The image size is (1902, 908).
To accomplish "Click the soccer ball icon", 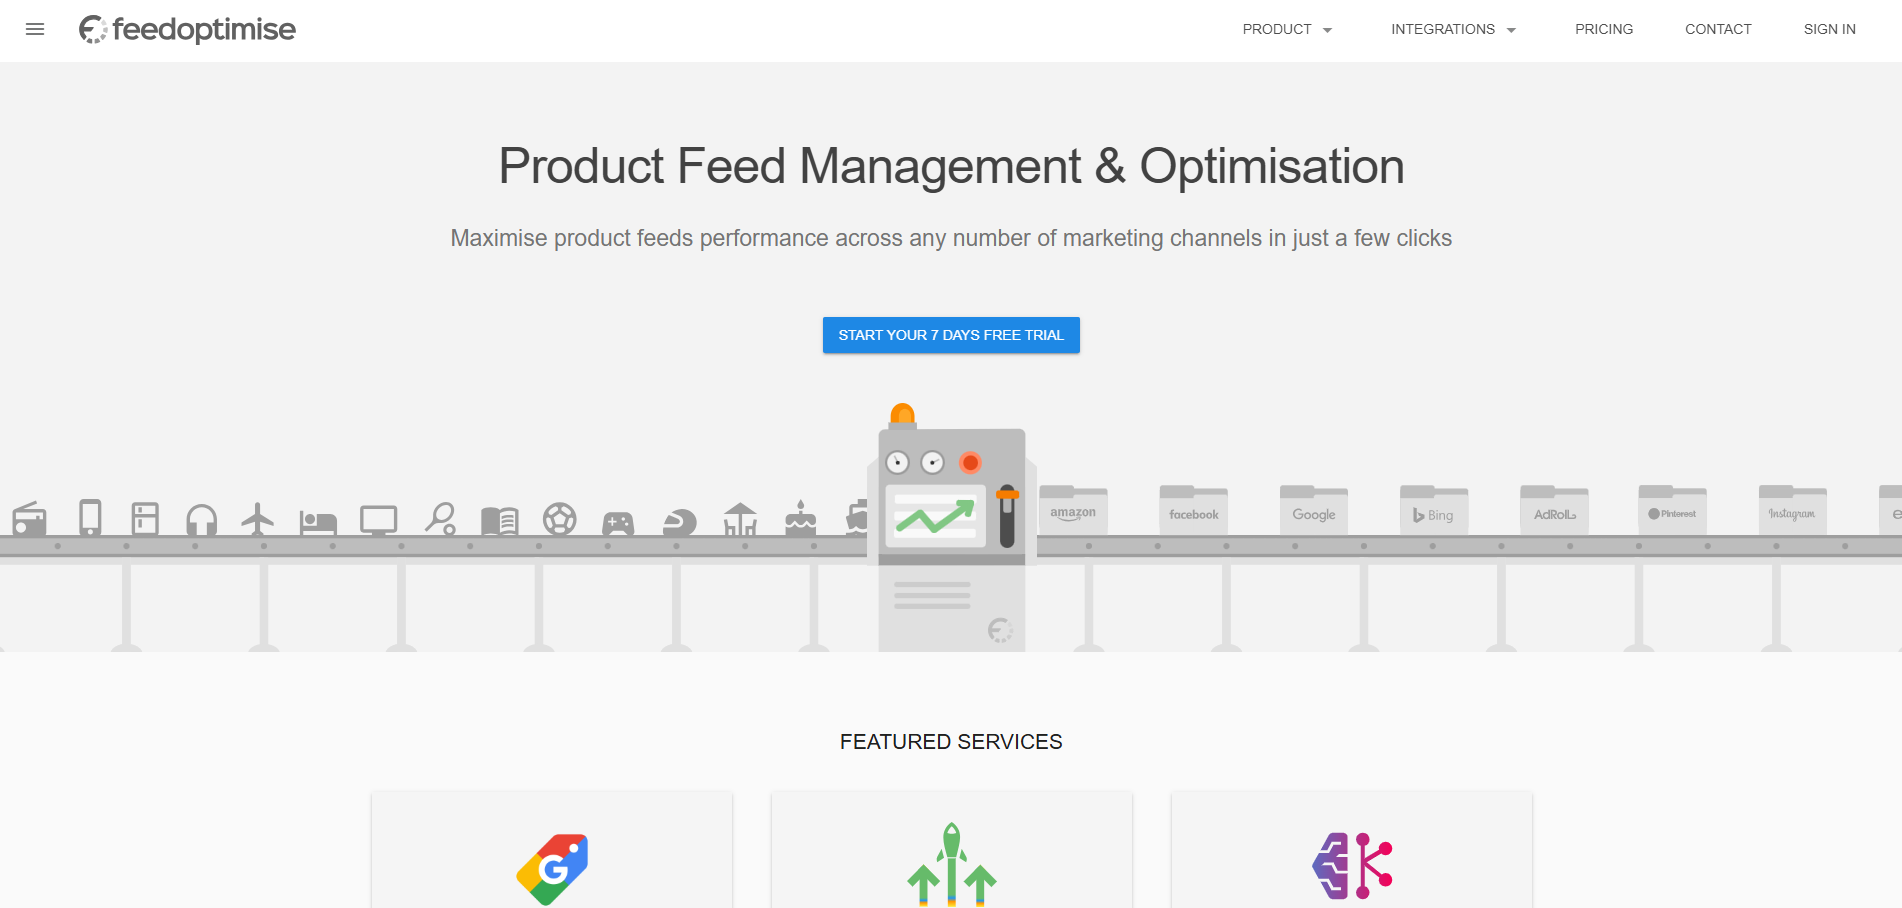I will [560, 519].
